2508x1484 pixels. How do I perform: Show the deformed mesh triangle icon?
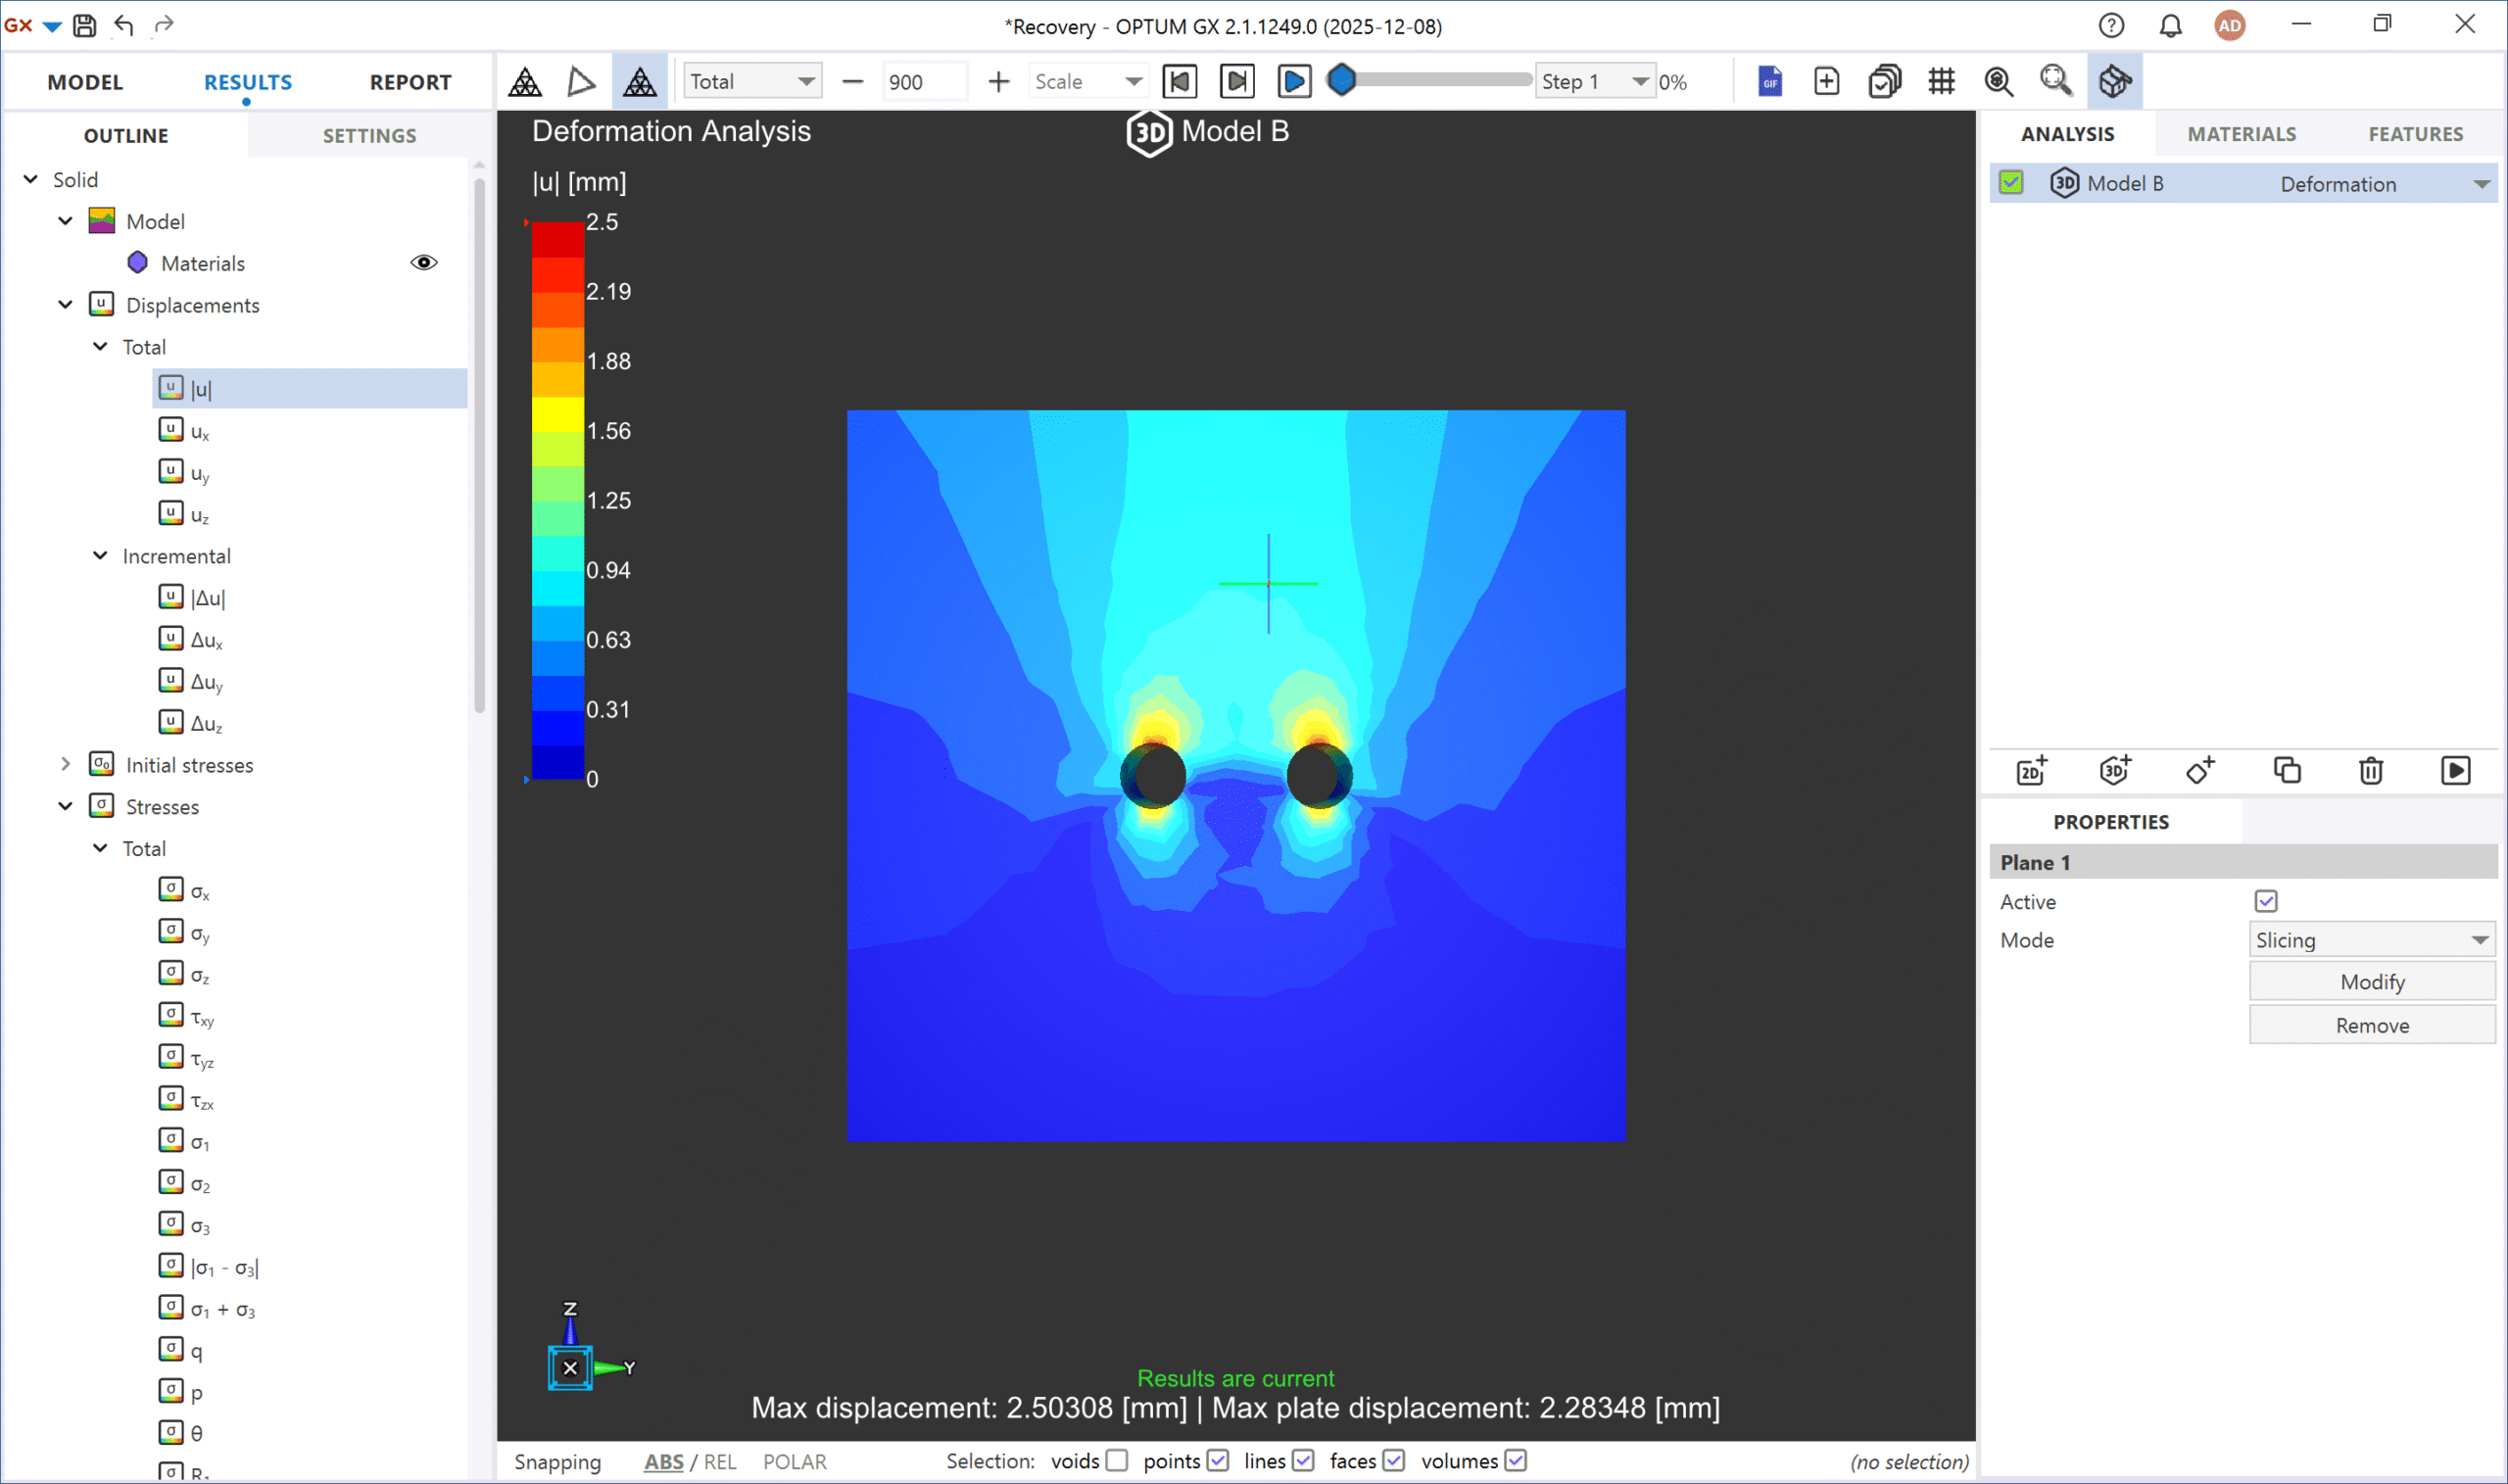coord(581,81)
